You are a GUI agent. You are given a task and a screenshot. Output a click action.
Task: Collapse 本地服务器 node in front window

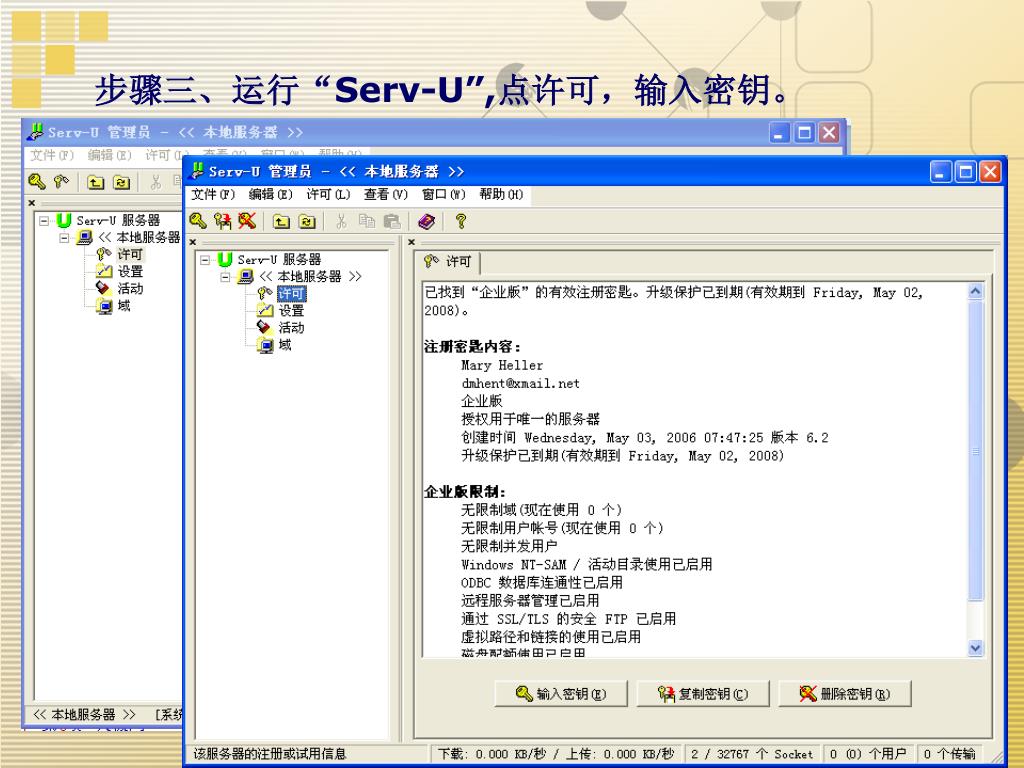225,277
